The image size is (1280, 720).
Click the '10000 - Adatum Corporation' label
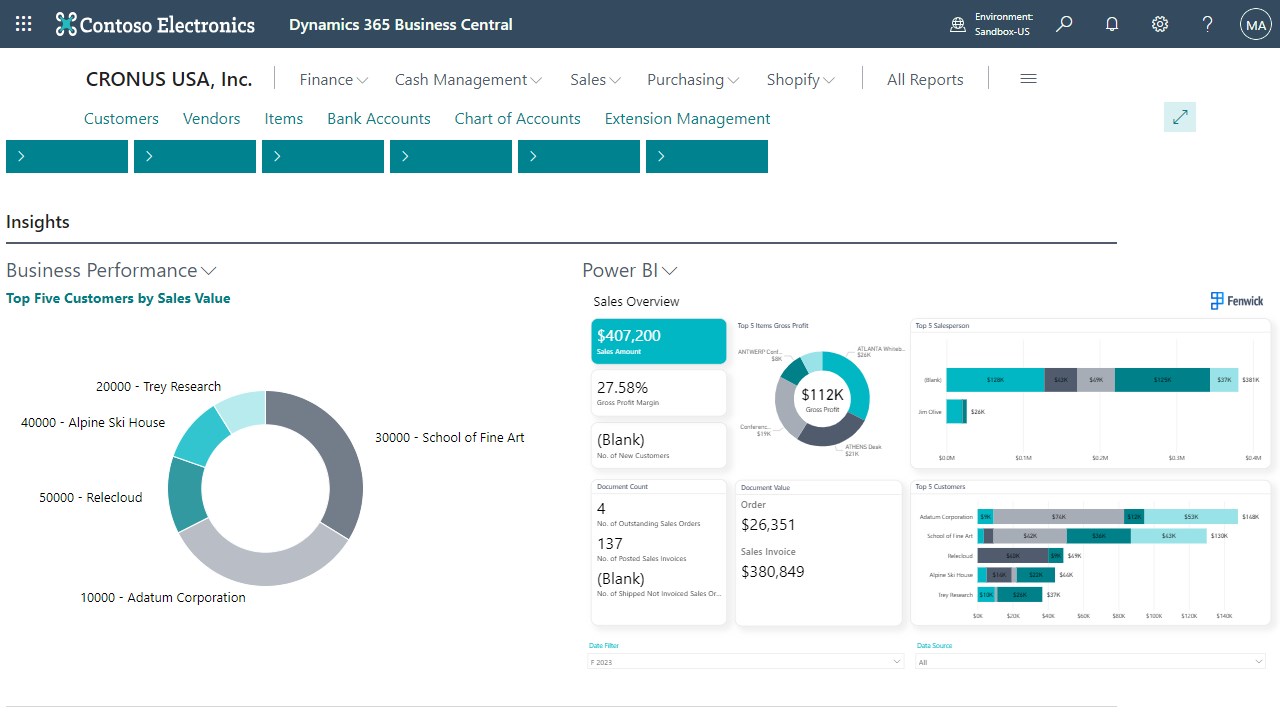163,597
